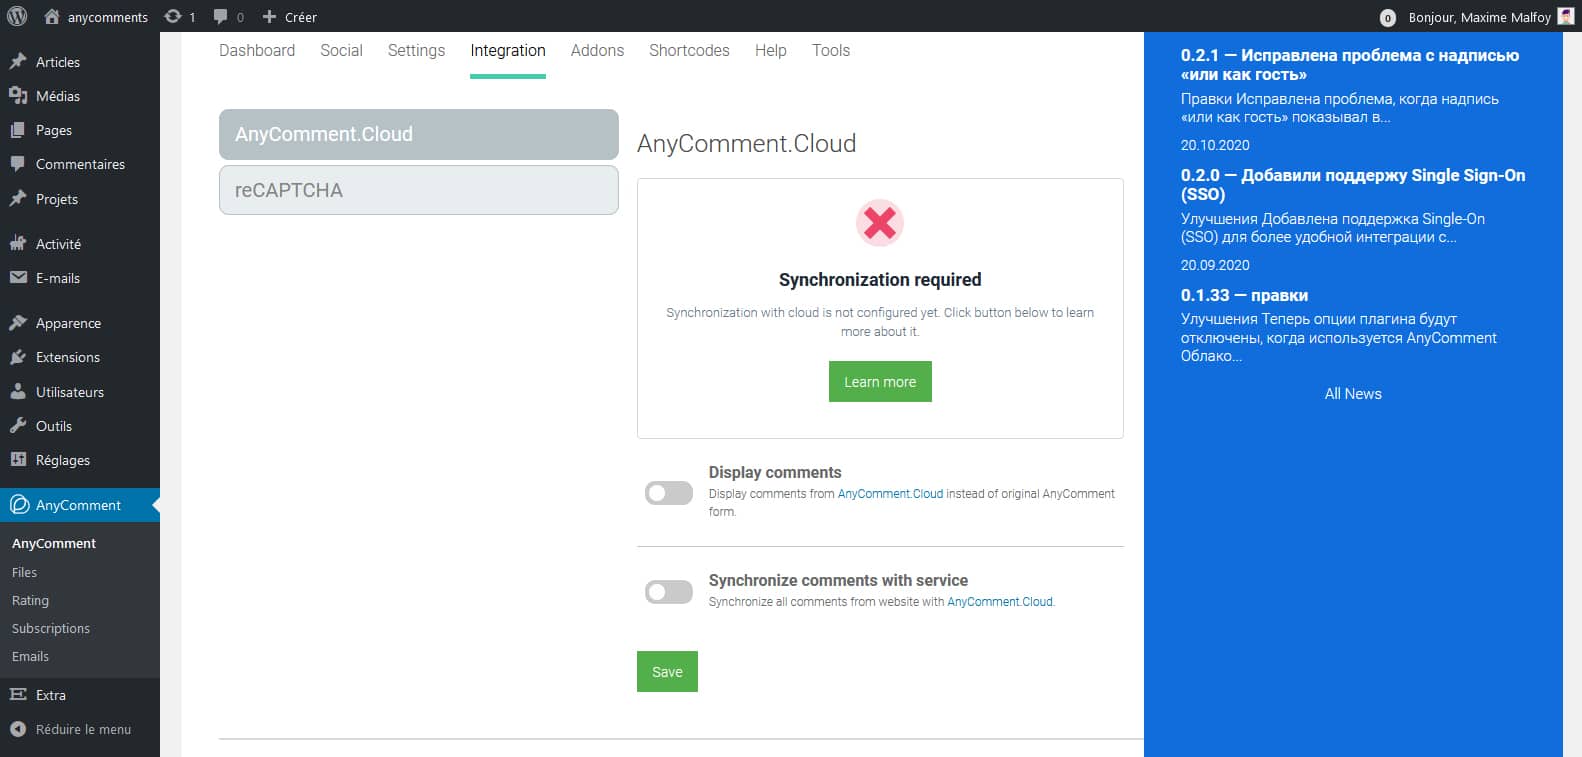This screenshot has height=757, width=1582.
Task: Click the green Save button
Action: 667,672
